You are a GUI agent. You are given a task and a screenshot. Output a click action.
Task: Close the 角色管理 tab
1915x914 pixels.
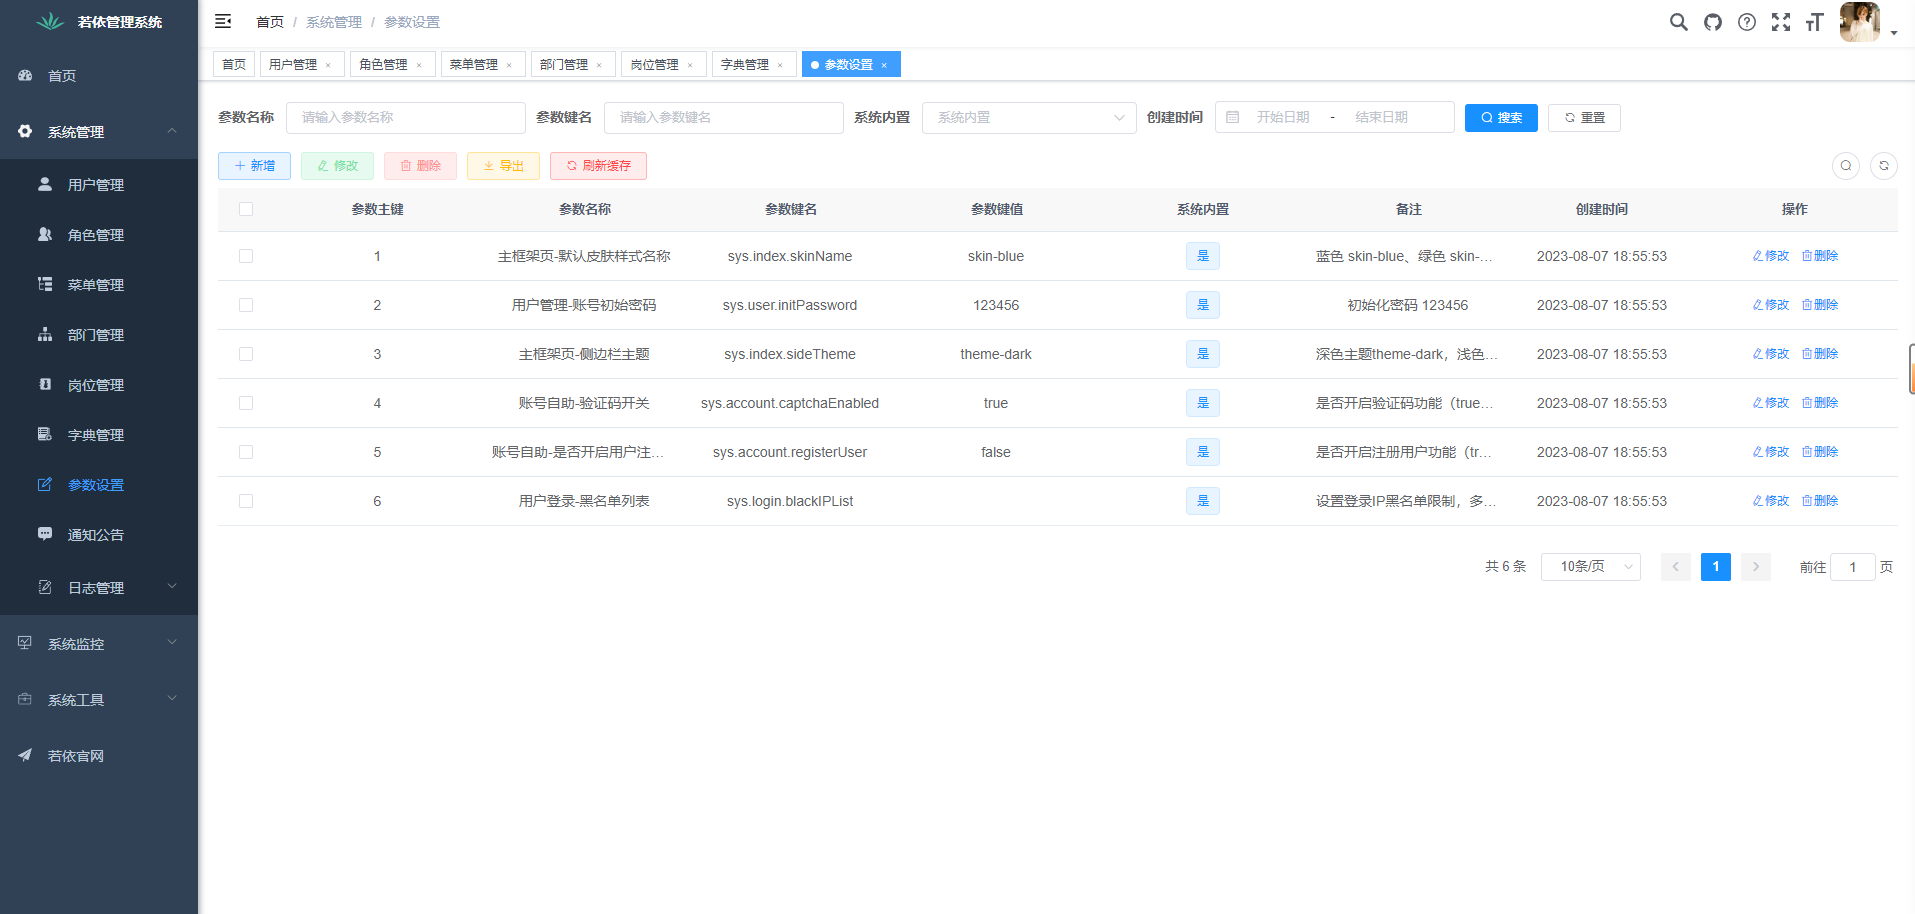point(419,65)
